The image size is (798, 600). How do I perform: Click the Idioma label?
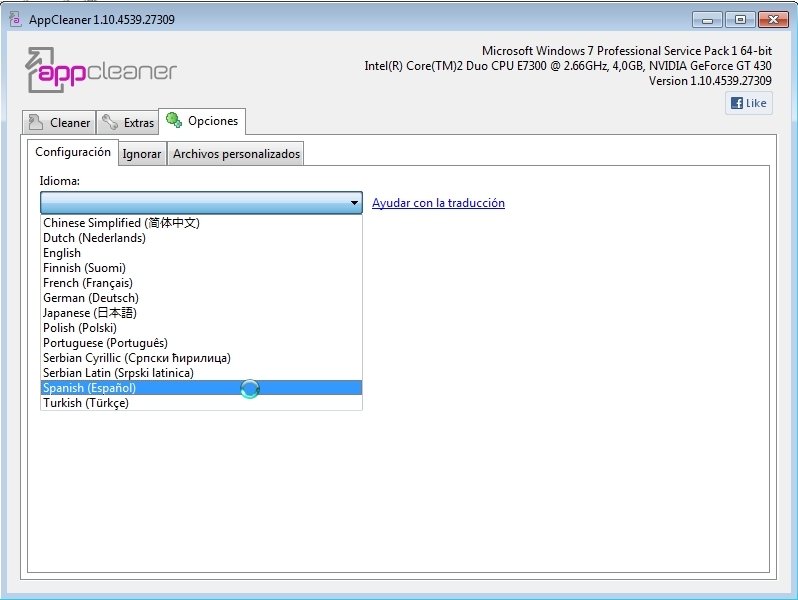pos(60,181)
